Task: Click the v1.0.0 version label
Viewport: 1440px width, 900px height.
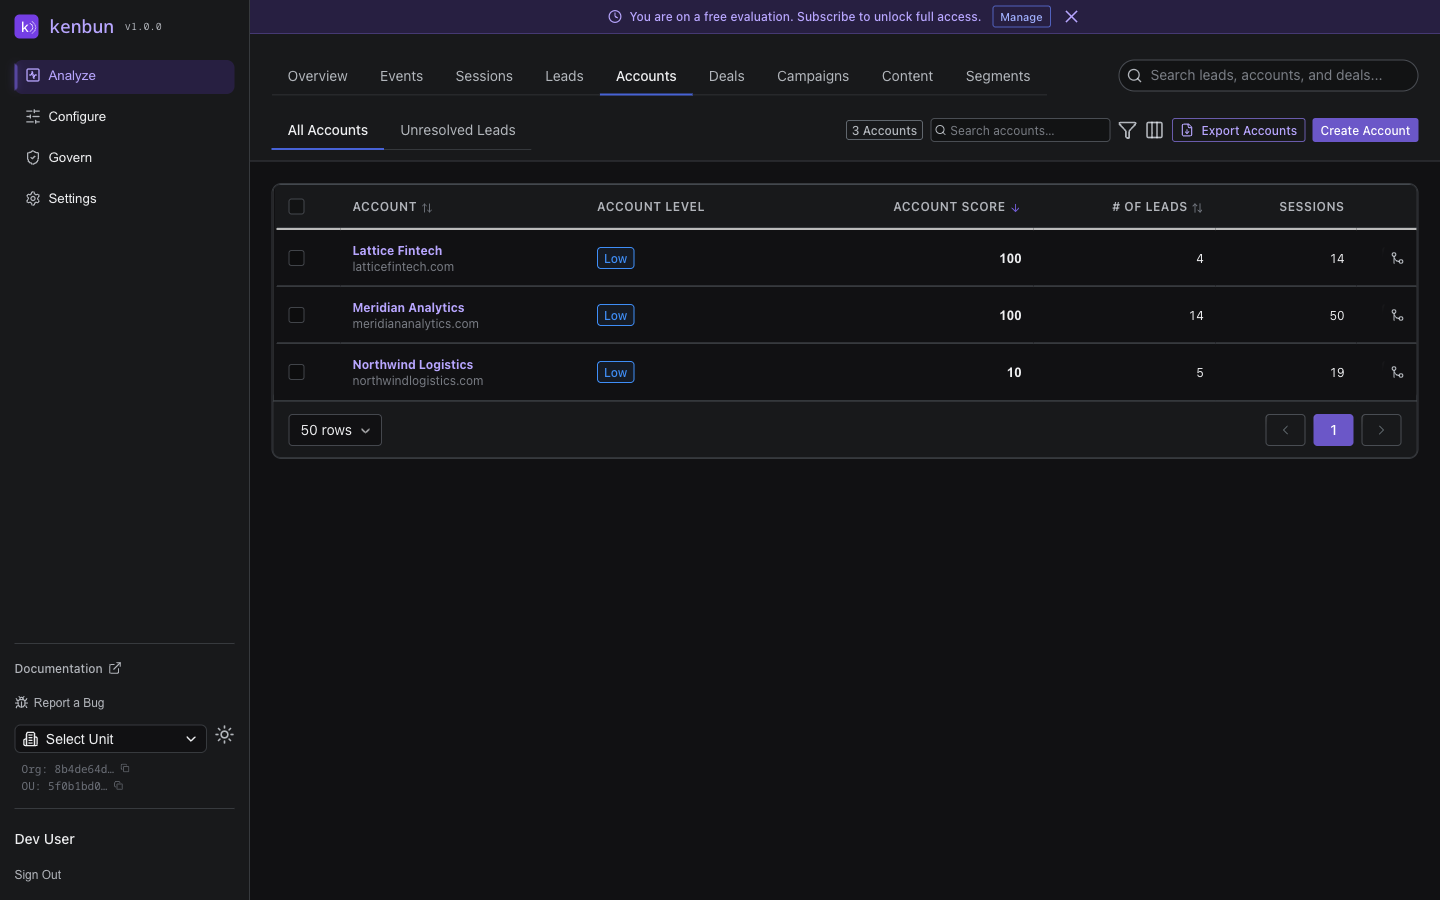Action: tap(143, 27)
